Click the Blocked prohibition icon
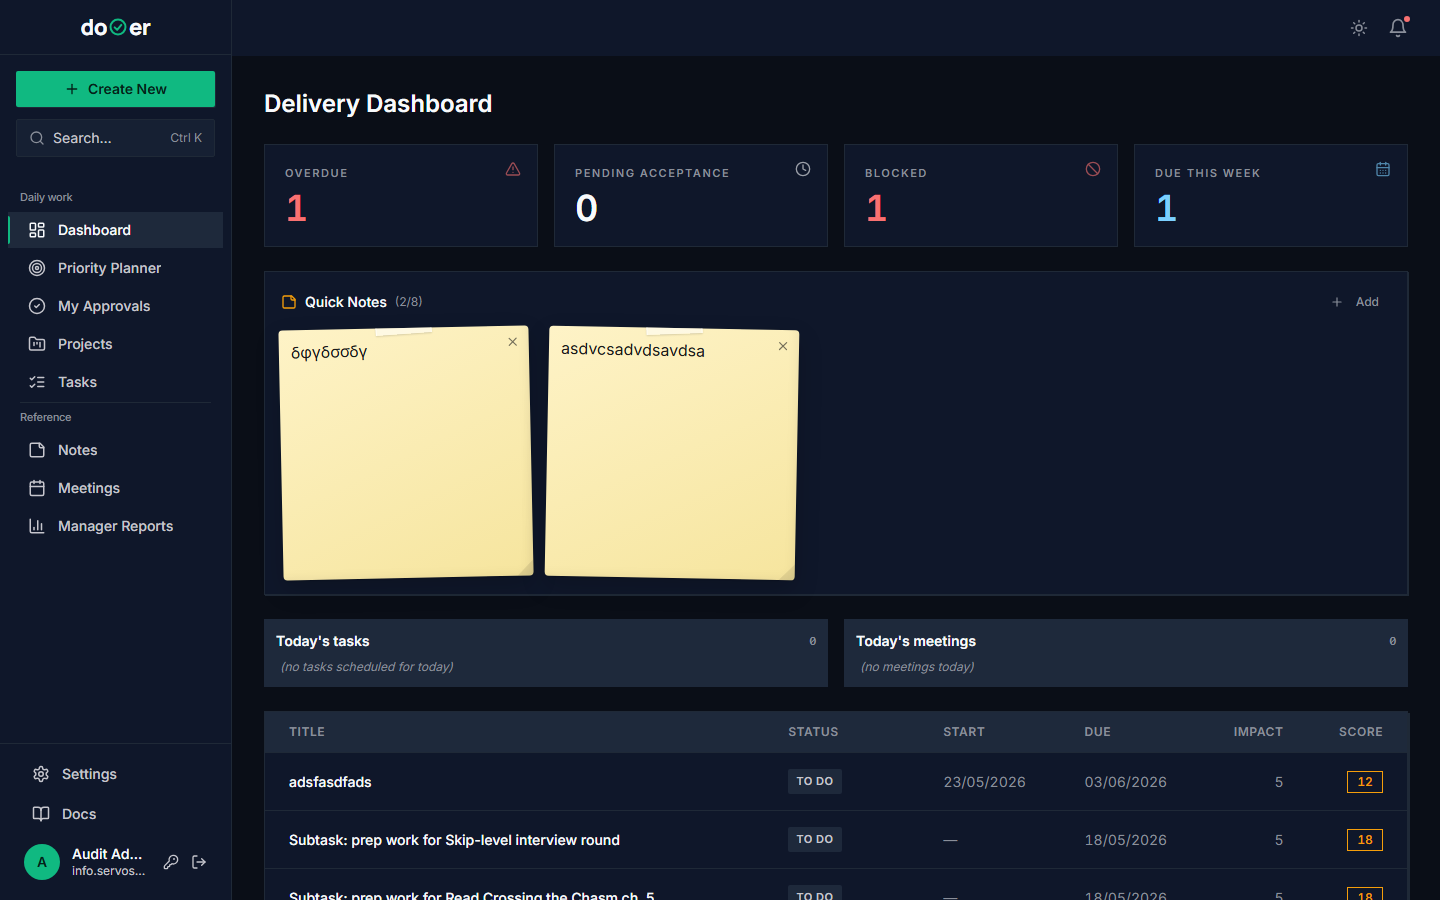Viewport: 1440px width, 900px height. [1093, 169]
